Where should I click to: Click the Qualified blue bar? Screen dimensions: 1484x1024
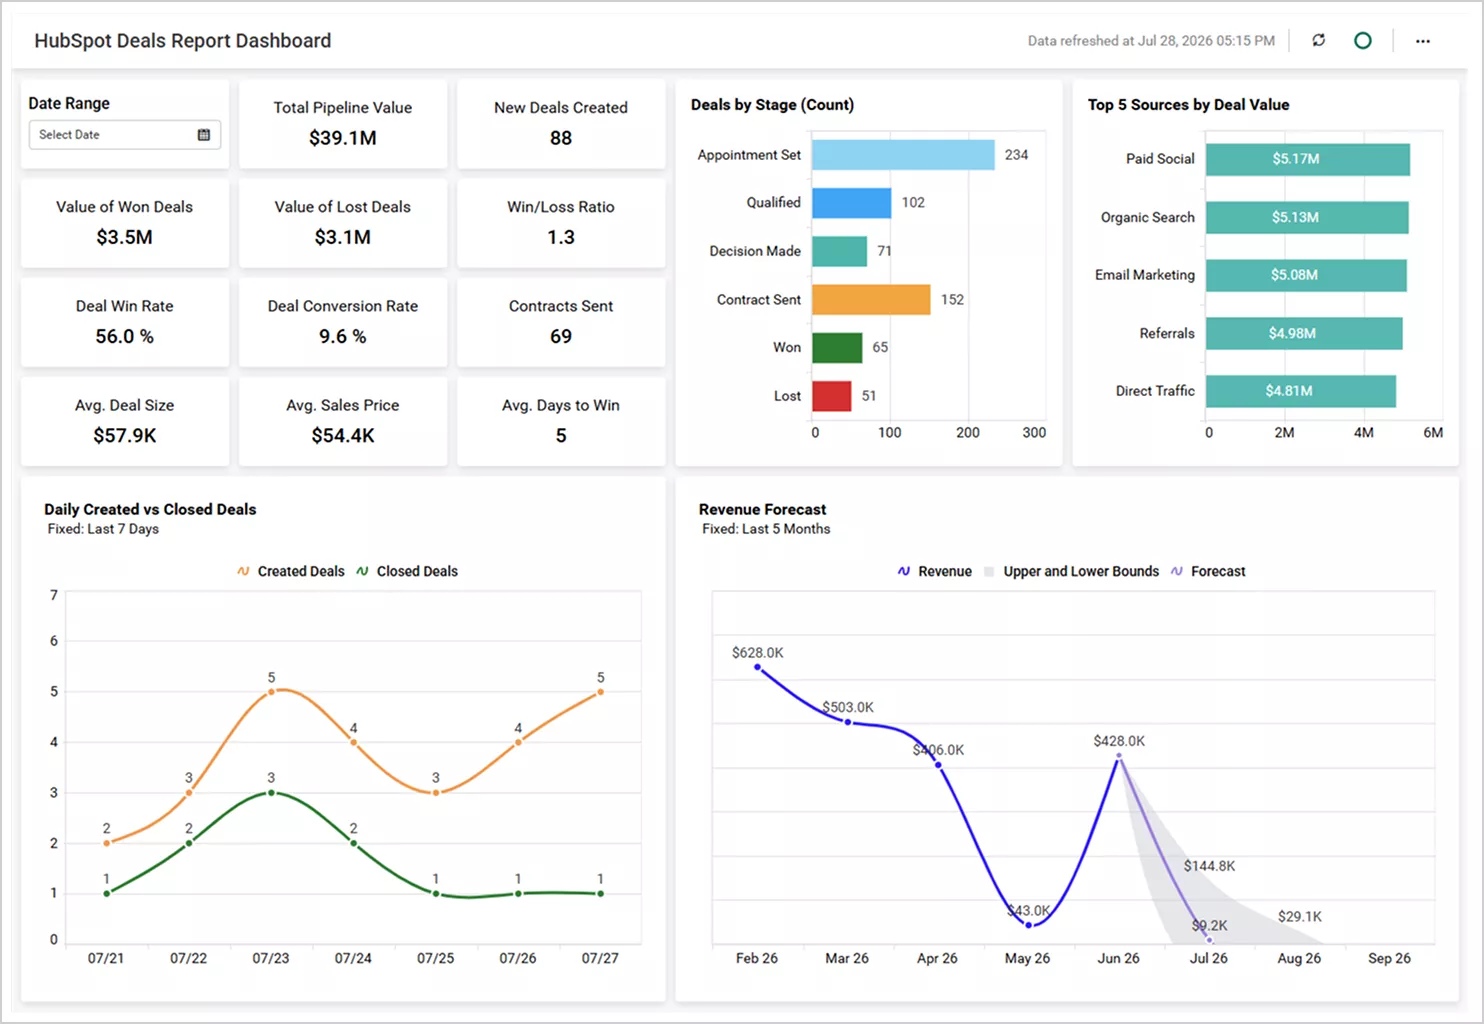coord(851,202)
